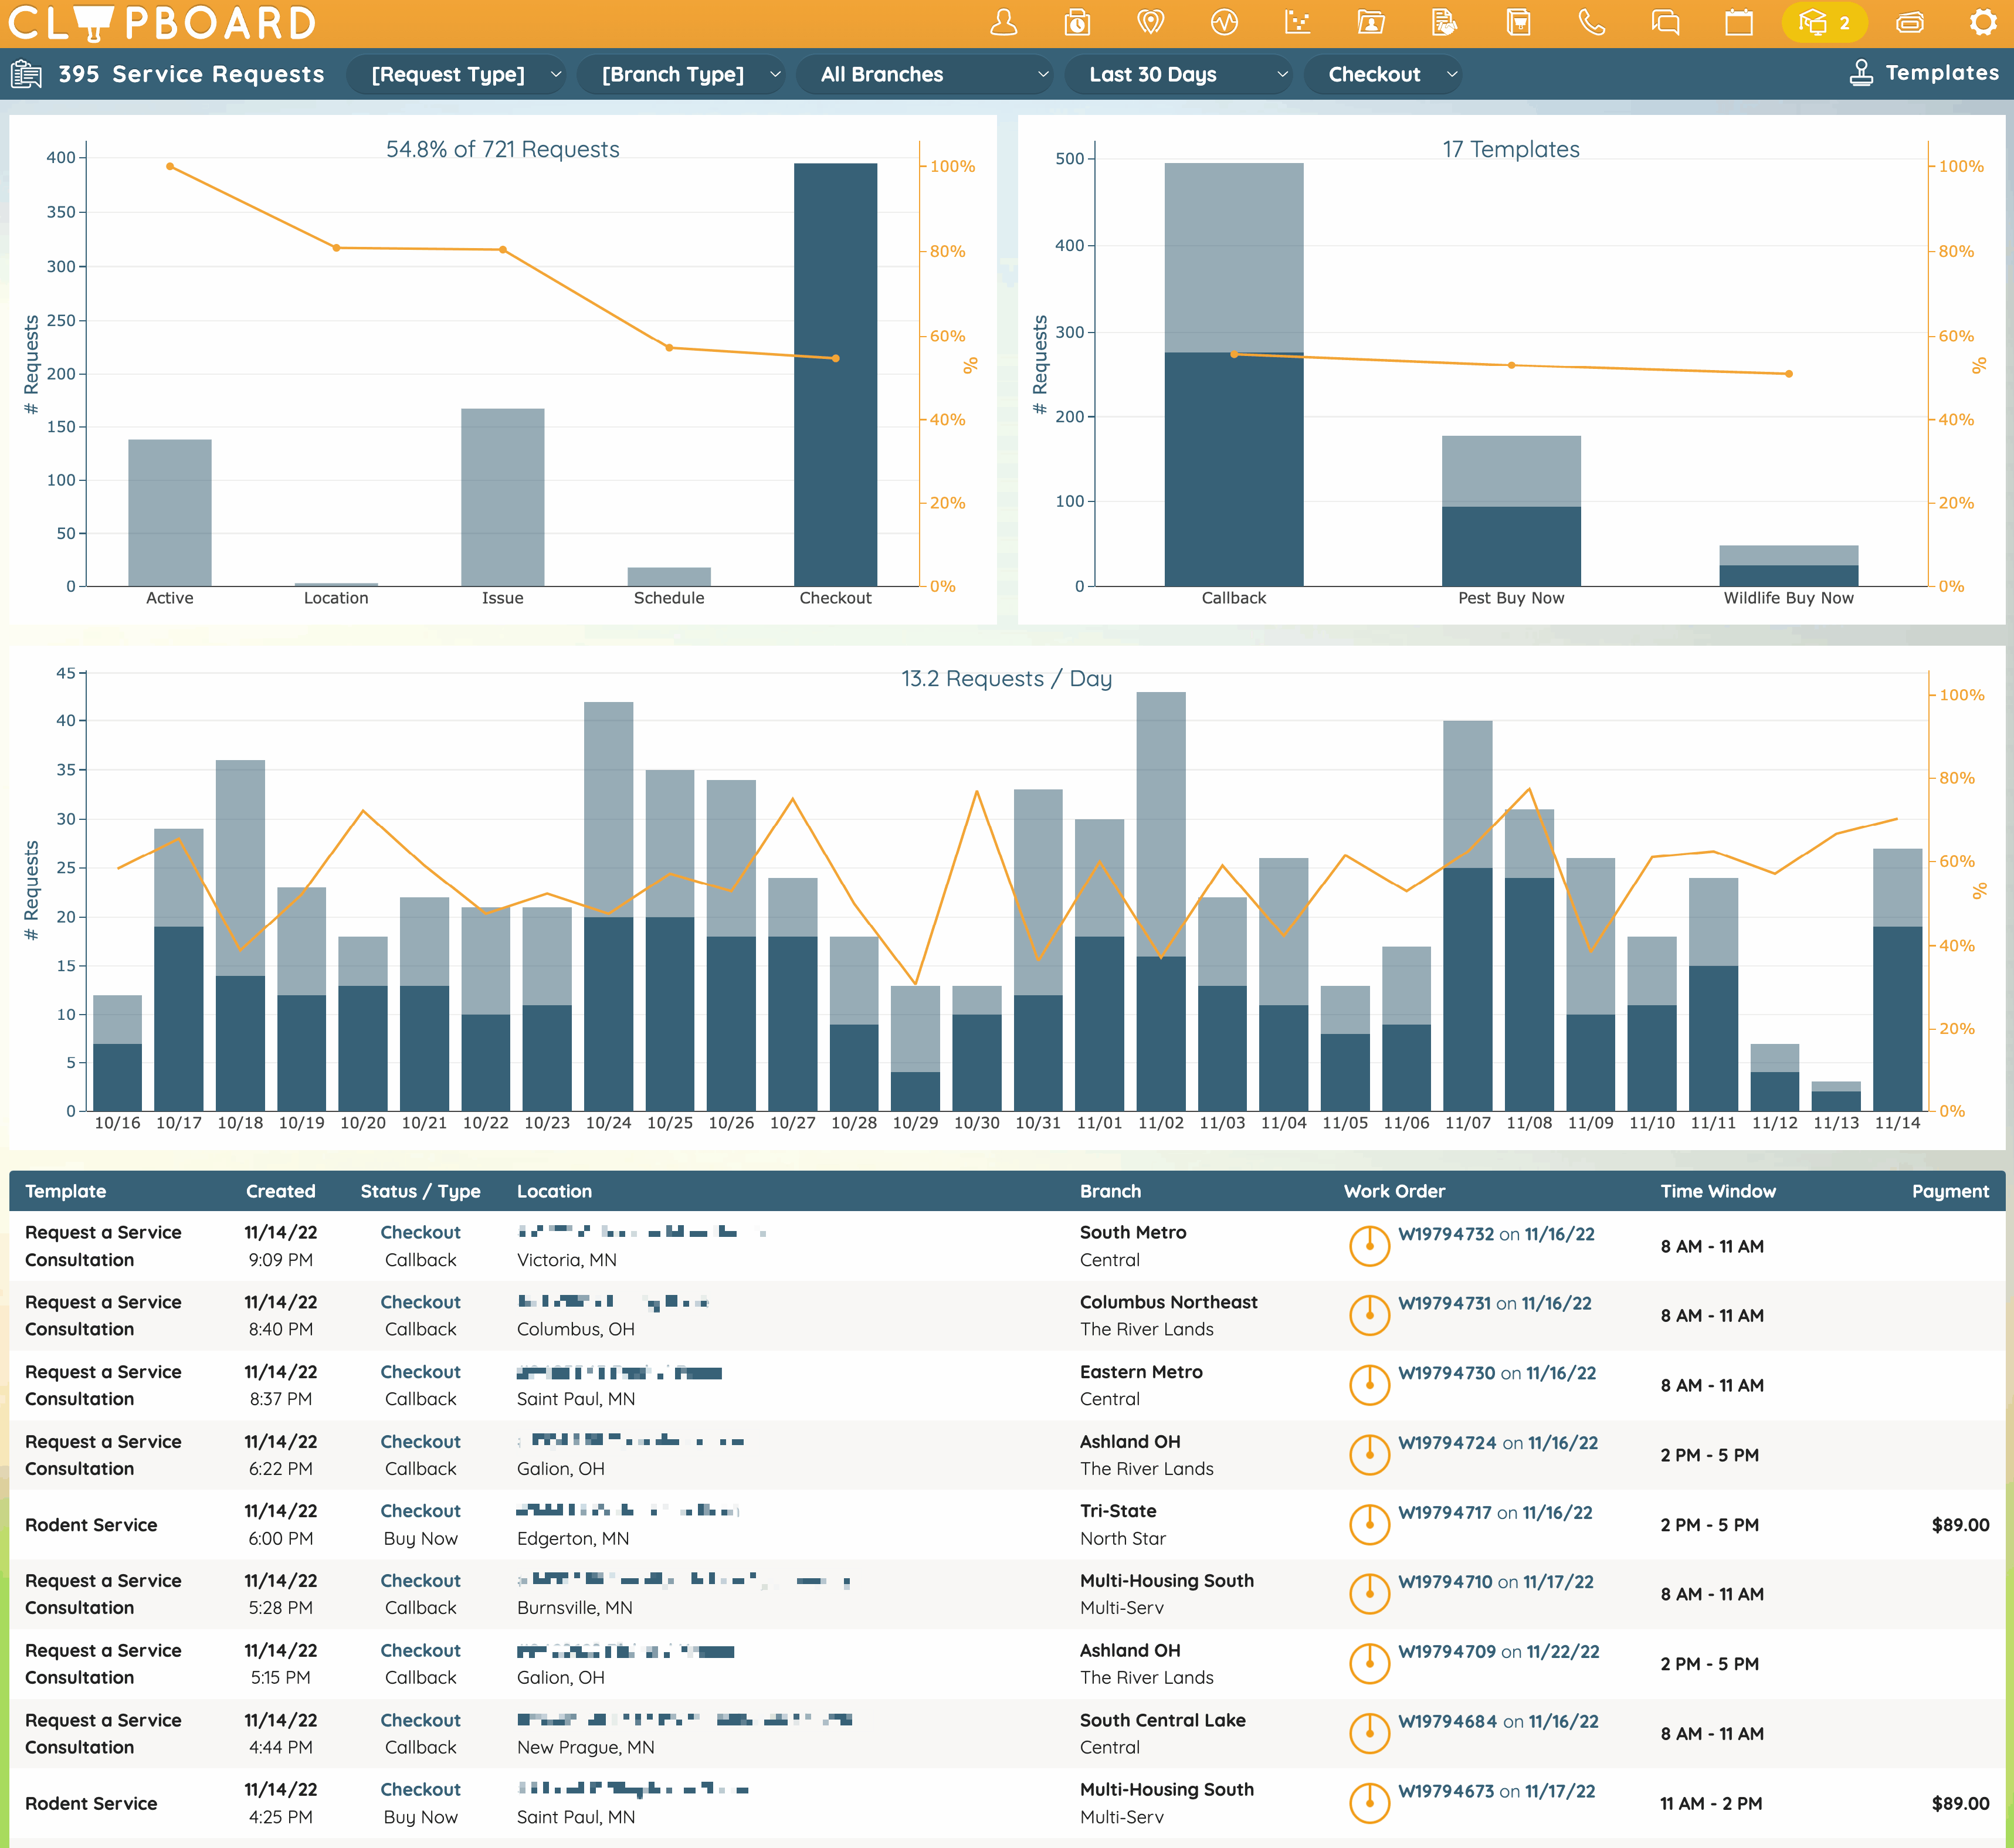Open the settings gear icon
The image size is (2014, 1848).
(1983, 23)
